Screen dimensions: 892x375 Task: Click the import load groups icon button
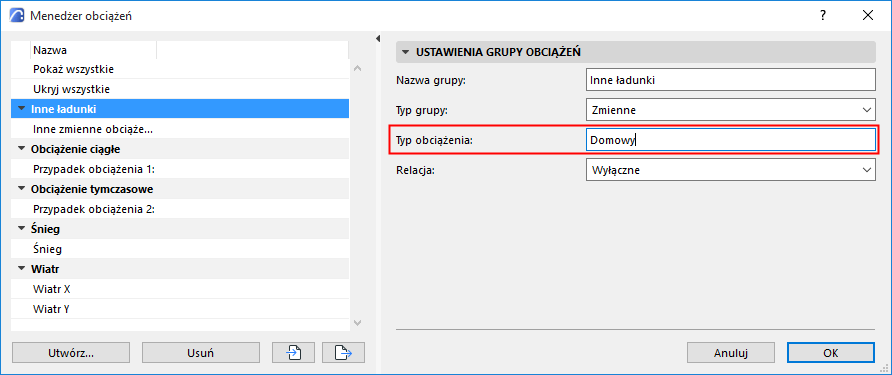294,353
